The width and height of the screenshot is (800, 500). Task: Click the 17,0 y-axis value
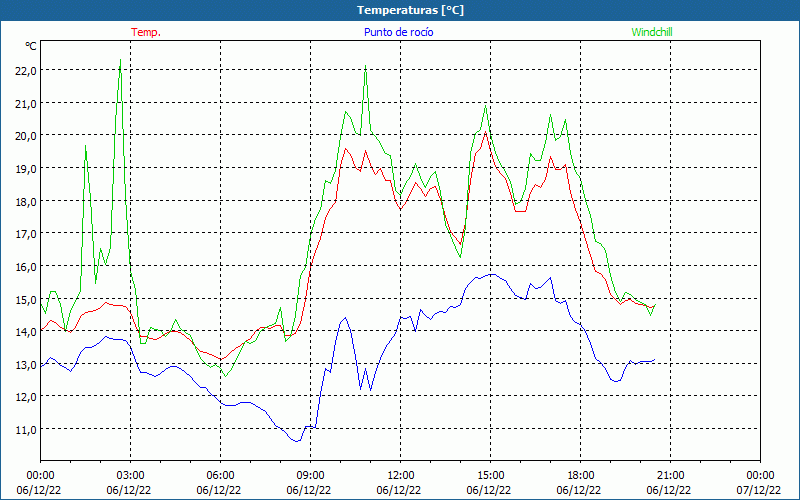pyautogui.click(x=26, y=234)
